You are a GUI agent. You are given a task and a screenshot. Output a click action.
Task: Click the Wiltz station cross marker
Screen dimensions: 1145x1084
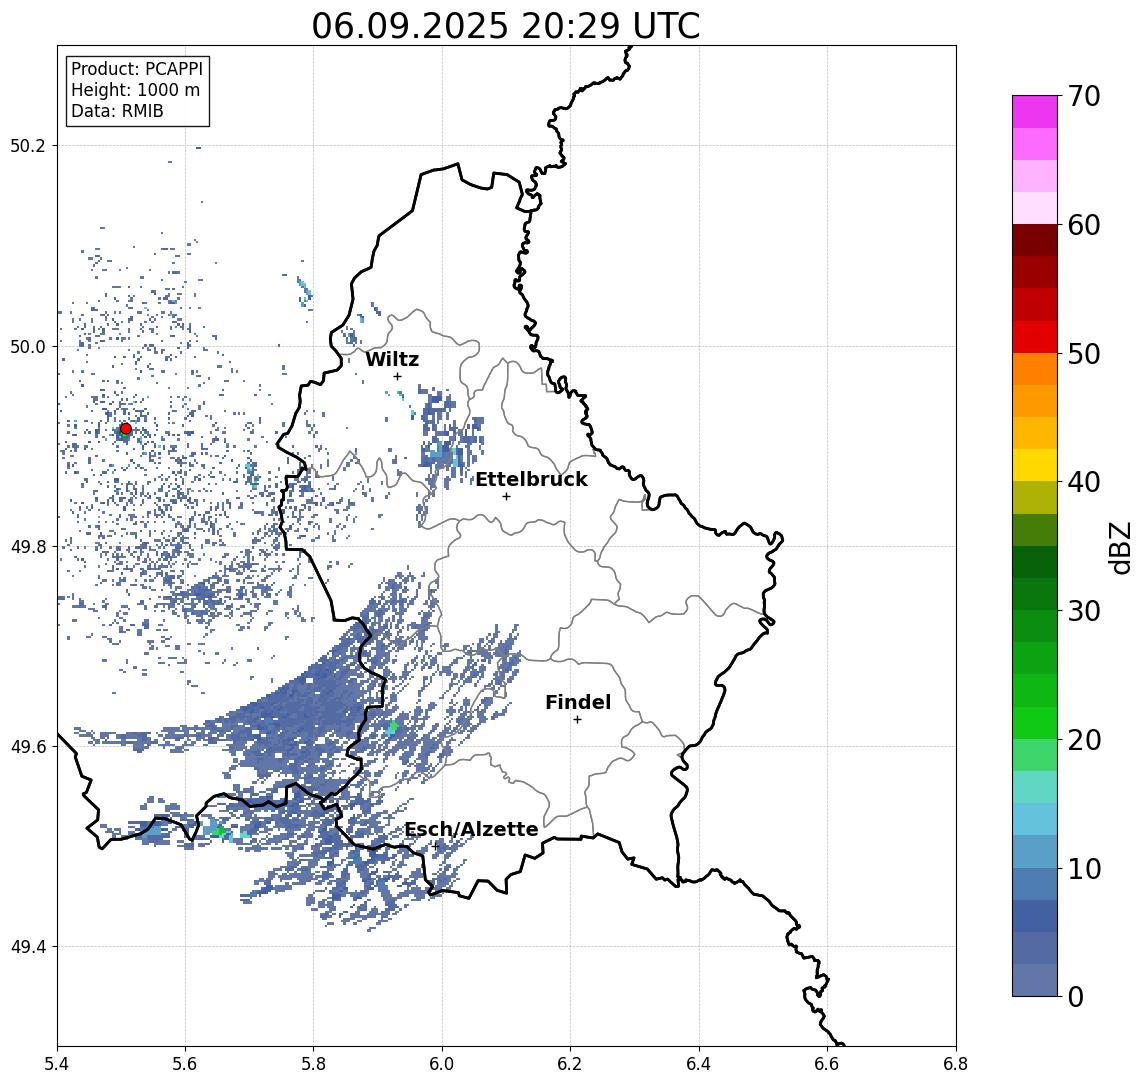click(x=397, y=377)
